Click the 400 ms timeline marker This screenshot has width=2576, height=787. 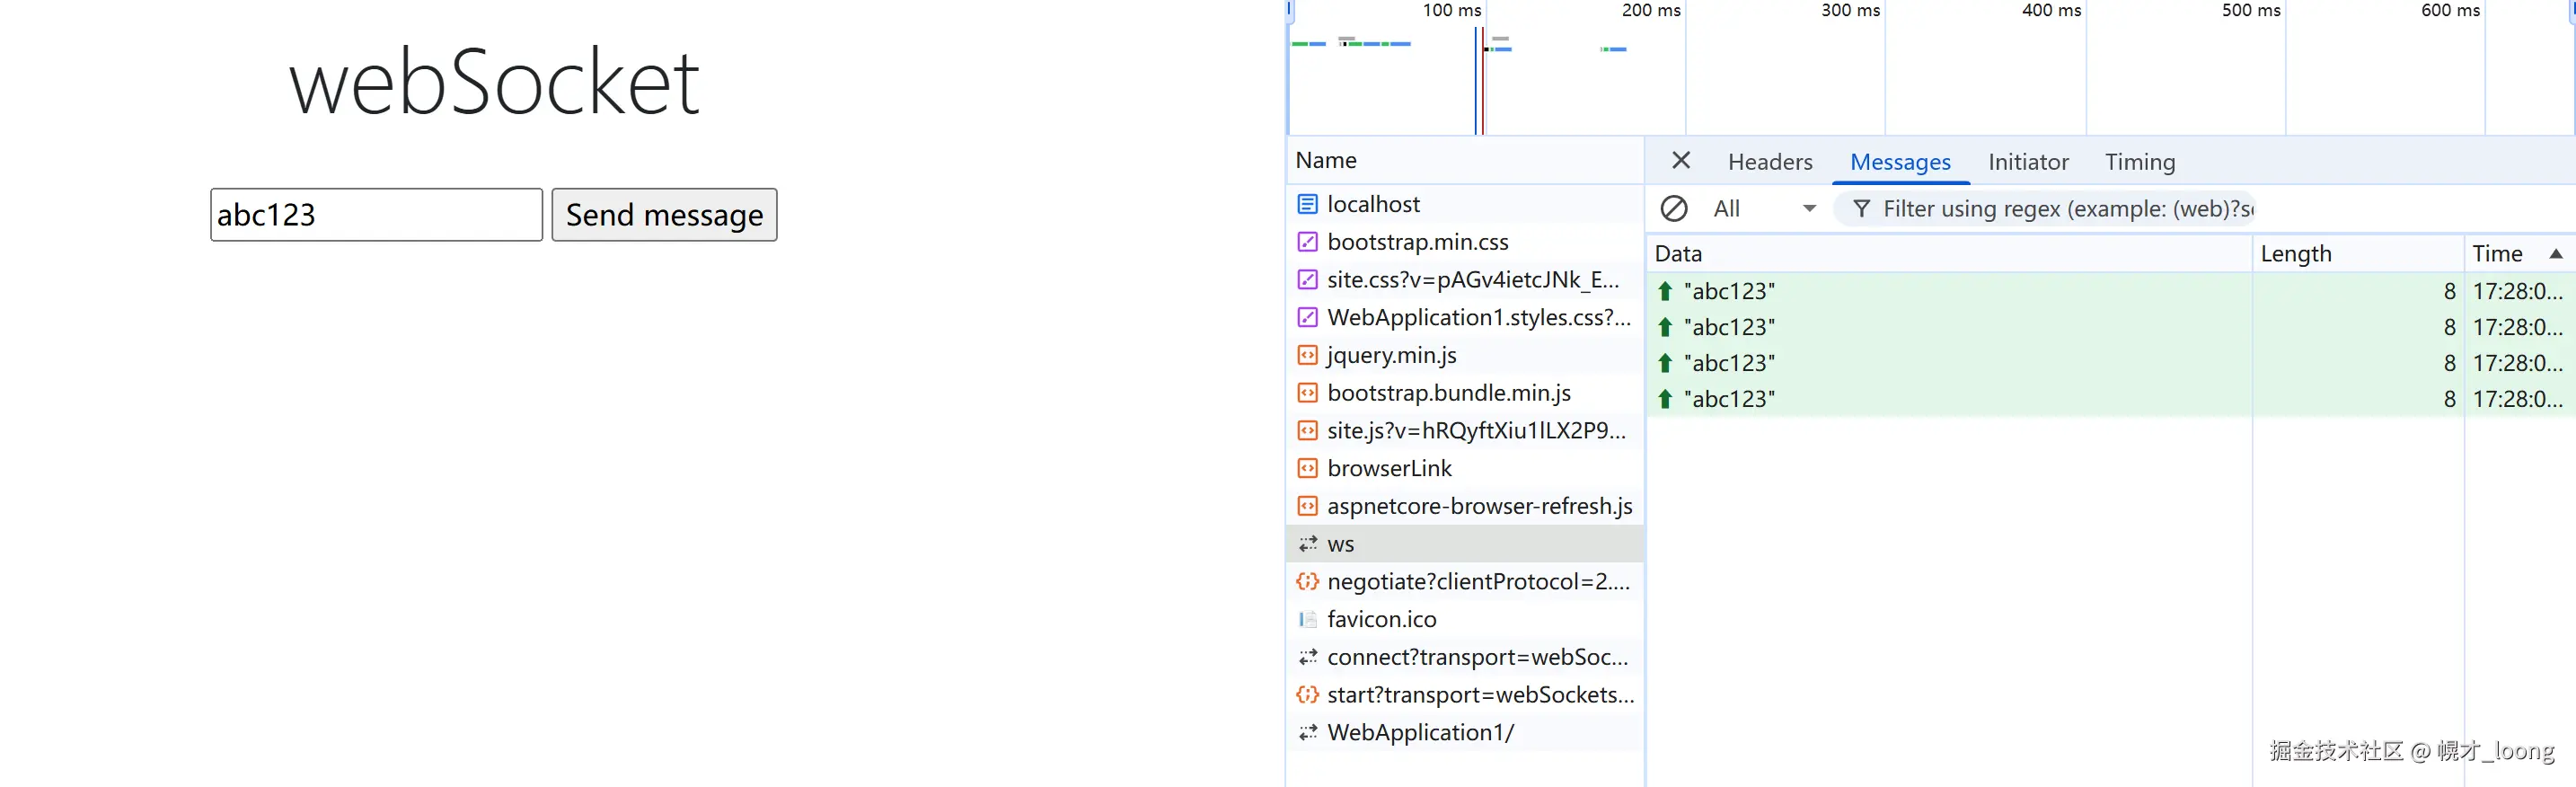(x=2051, y=10)
